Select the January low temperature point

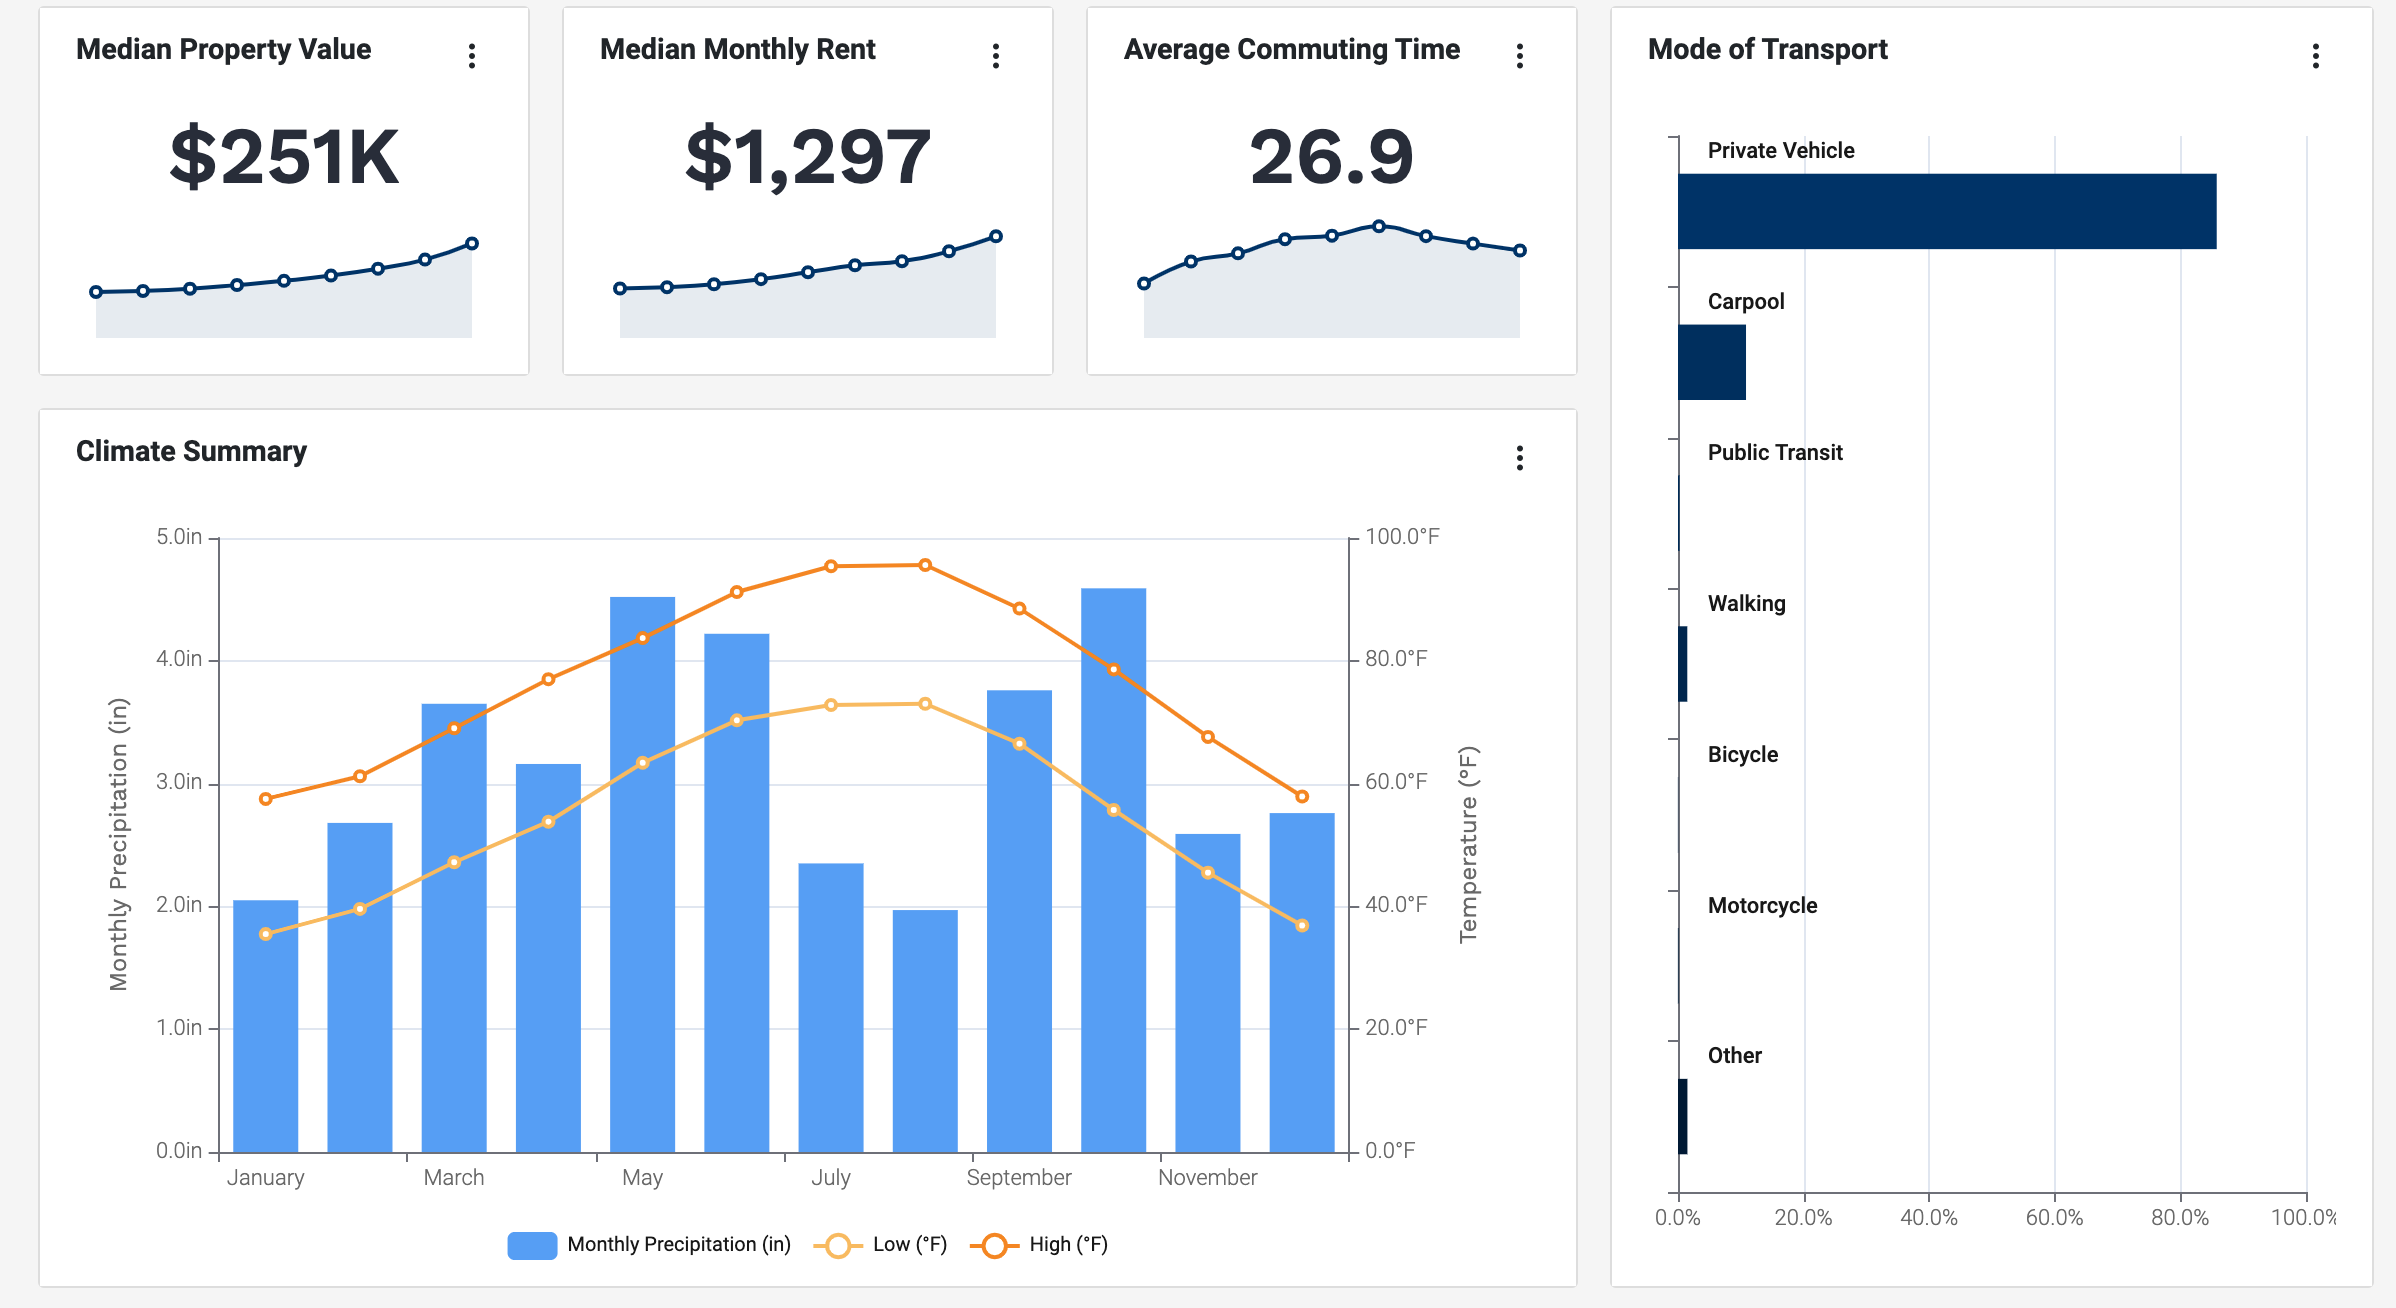tap(266, 934)
